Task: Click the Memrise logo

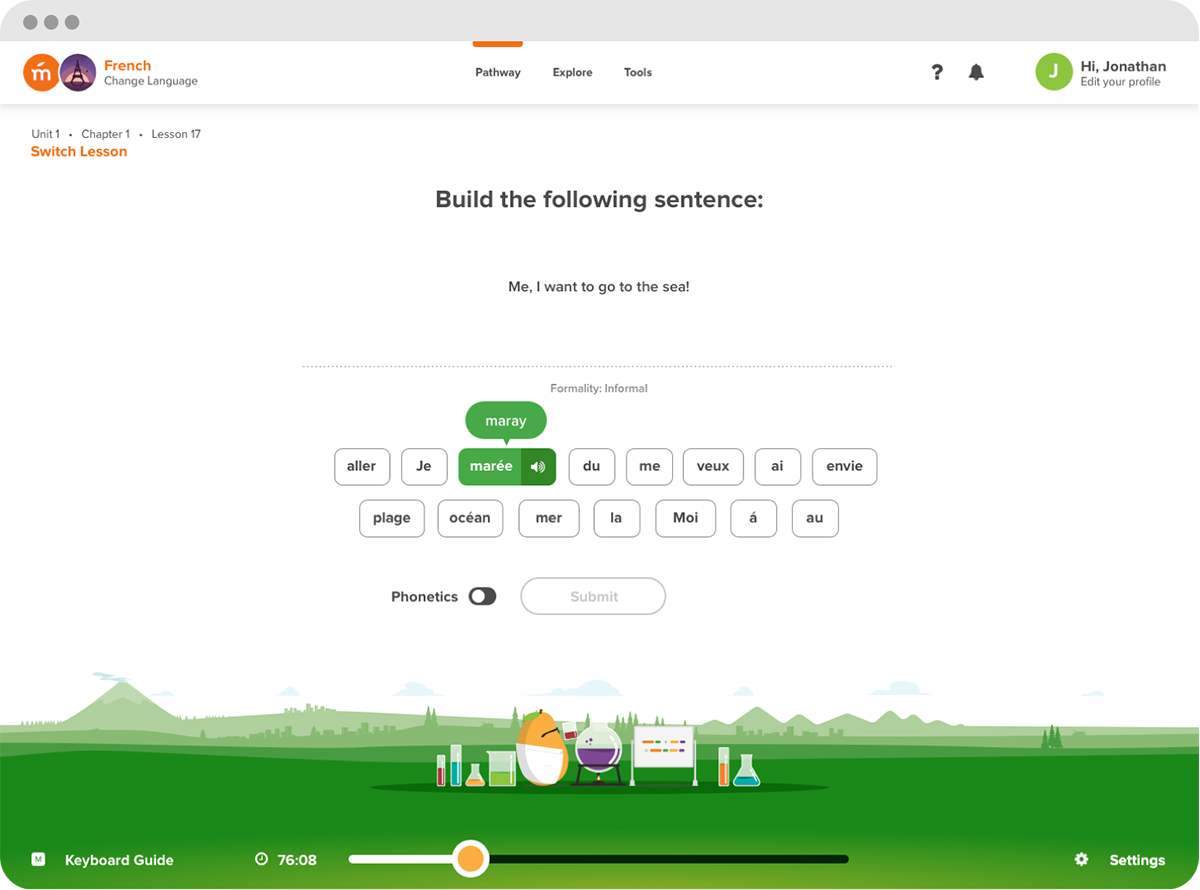Action: tap(41, 72)
